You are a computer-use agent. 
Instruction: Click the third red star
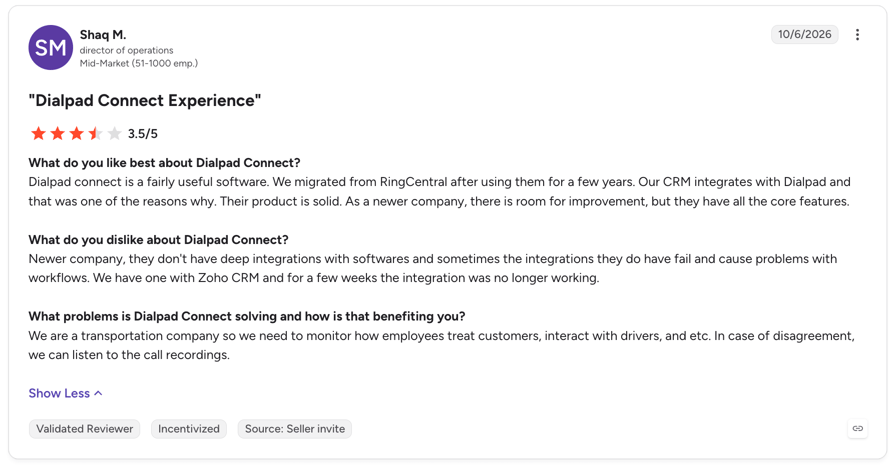tap(76, 134)
